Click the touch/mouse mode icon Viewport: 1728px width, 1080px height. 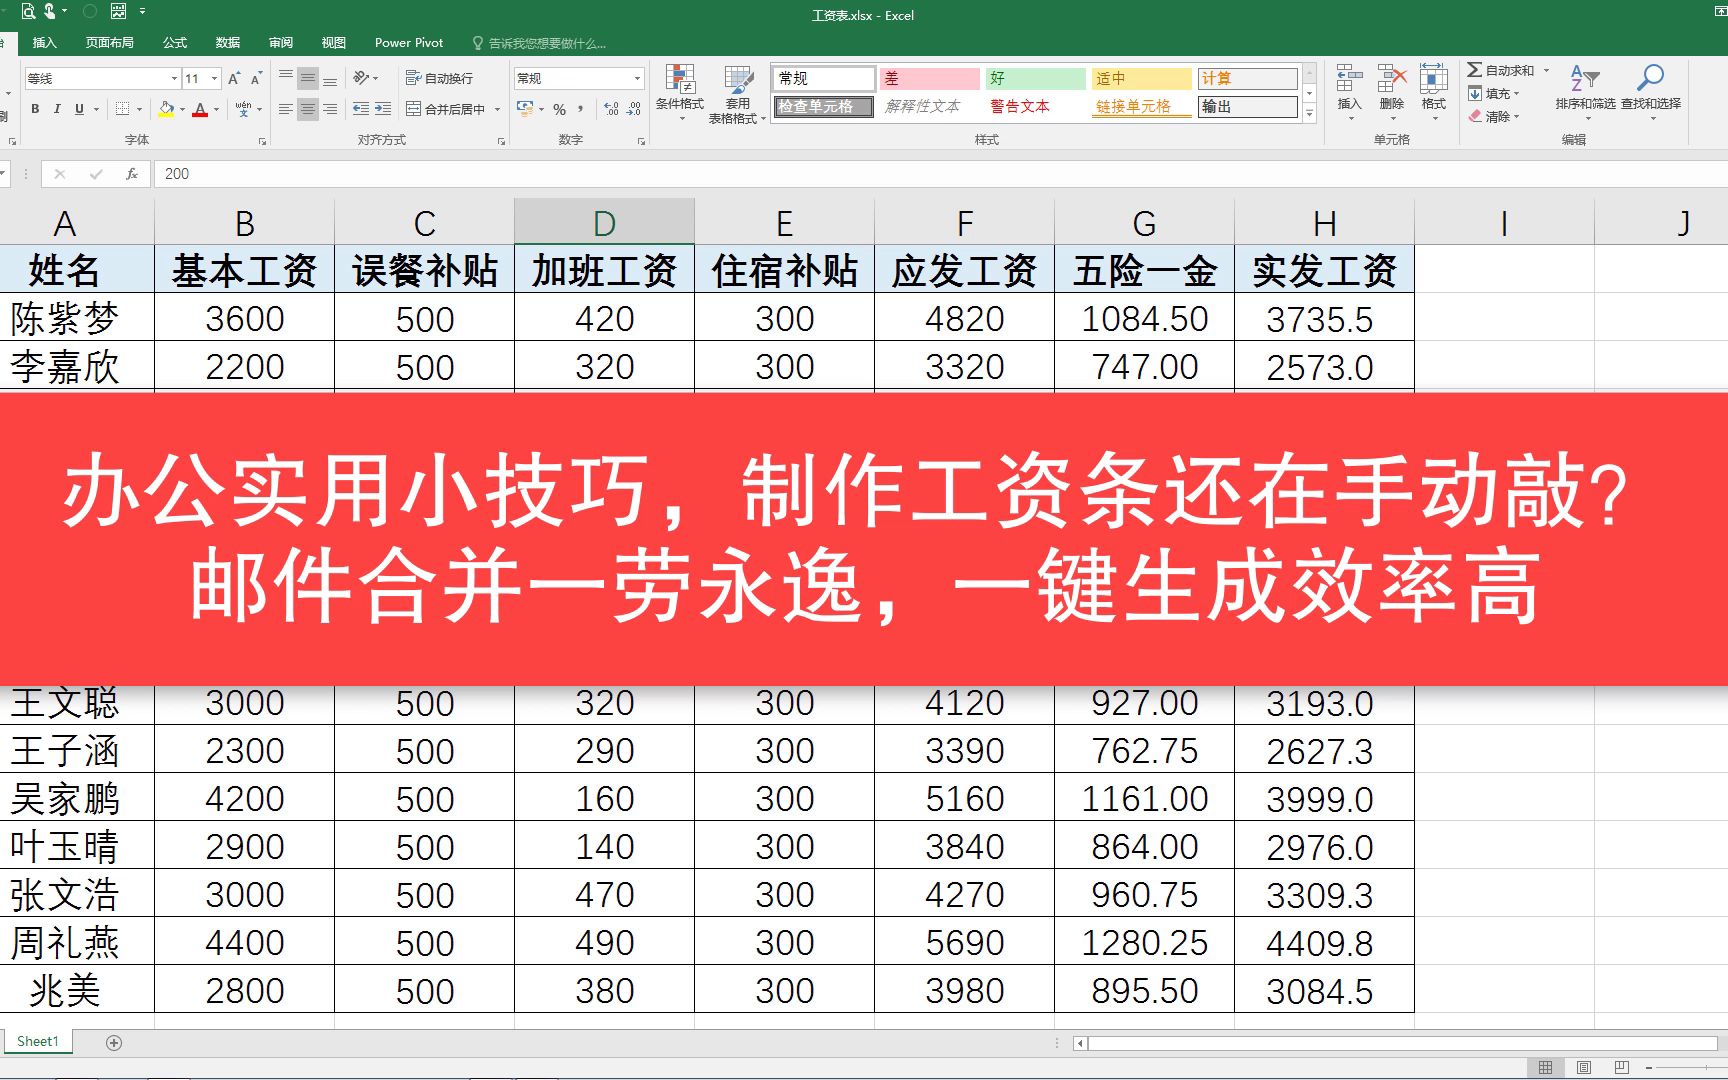pyautogui.click(x=50, y=12)
